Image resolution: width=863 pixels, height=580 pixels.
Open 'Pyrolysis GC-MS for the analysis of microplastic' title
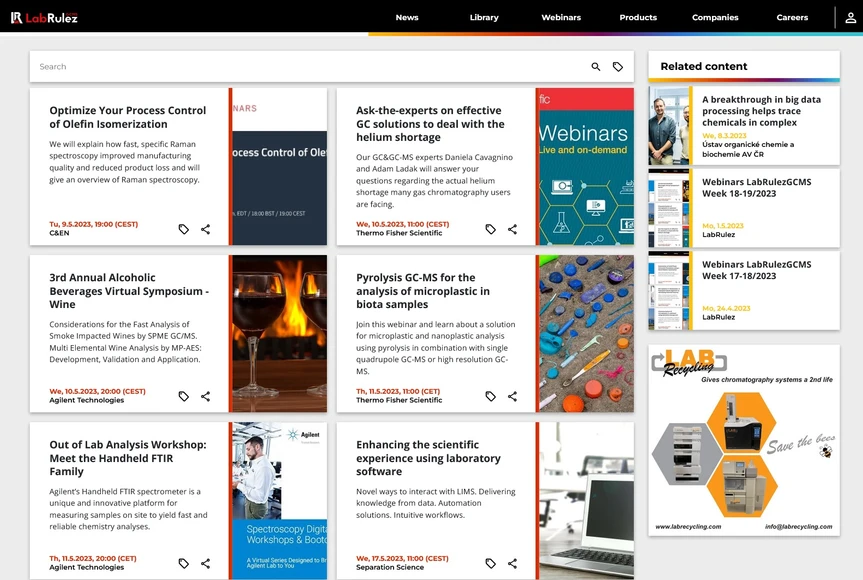(x=423, y=291)
